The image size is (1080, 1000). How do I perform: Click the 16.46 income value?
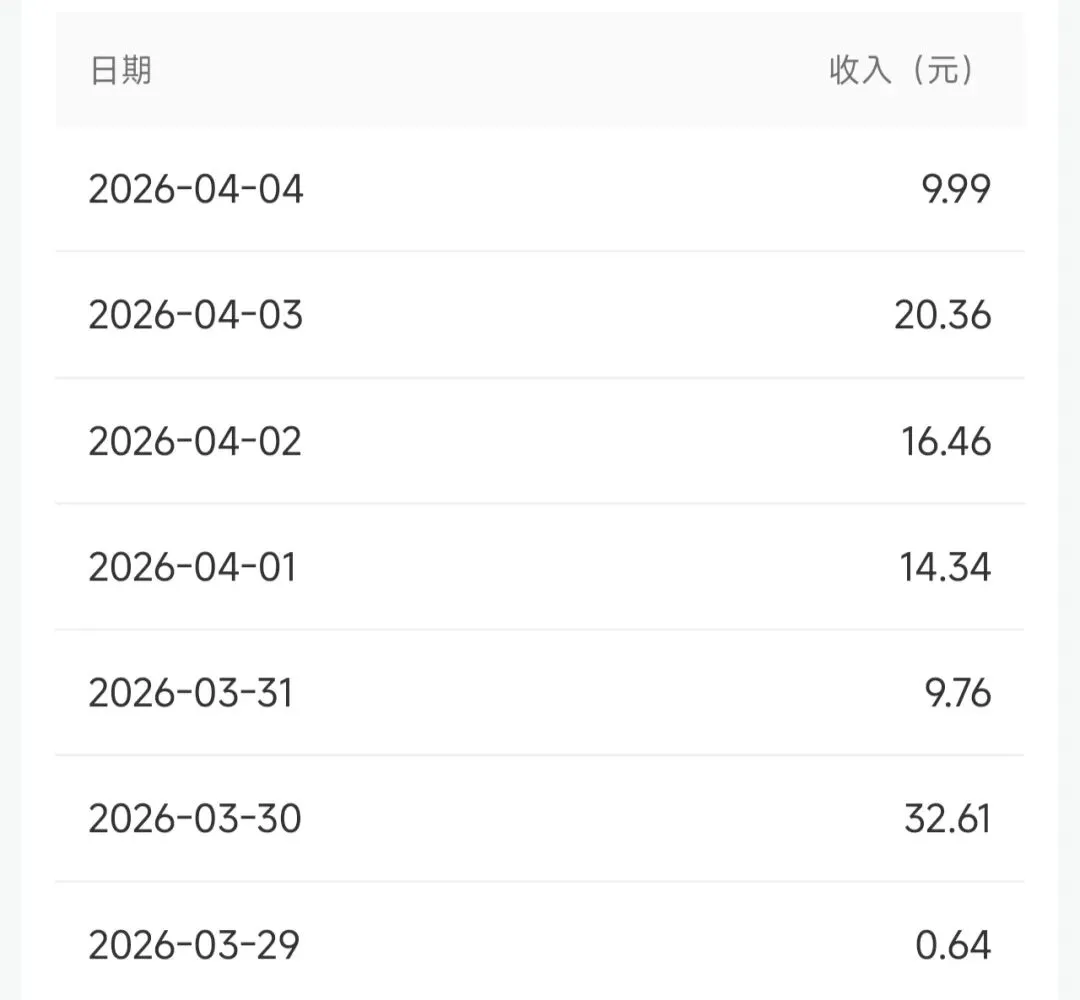[x=946, y=441]
